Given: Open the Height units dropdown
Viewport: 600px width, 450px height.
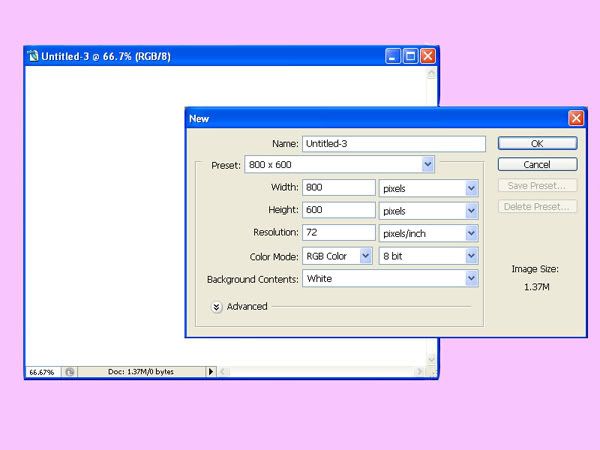Looking at the screenshot, I should point(471,211).
